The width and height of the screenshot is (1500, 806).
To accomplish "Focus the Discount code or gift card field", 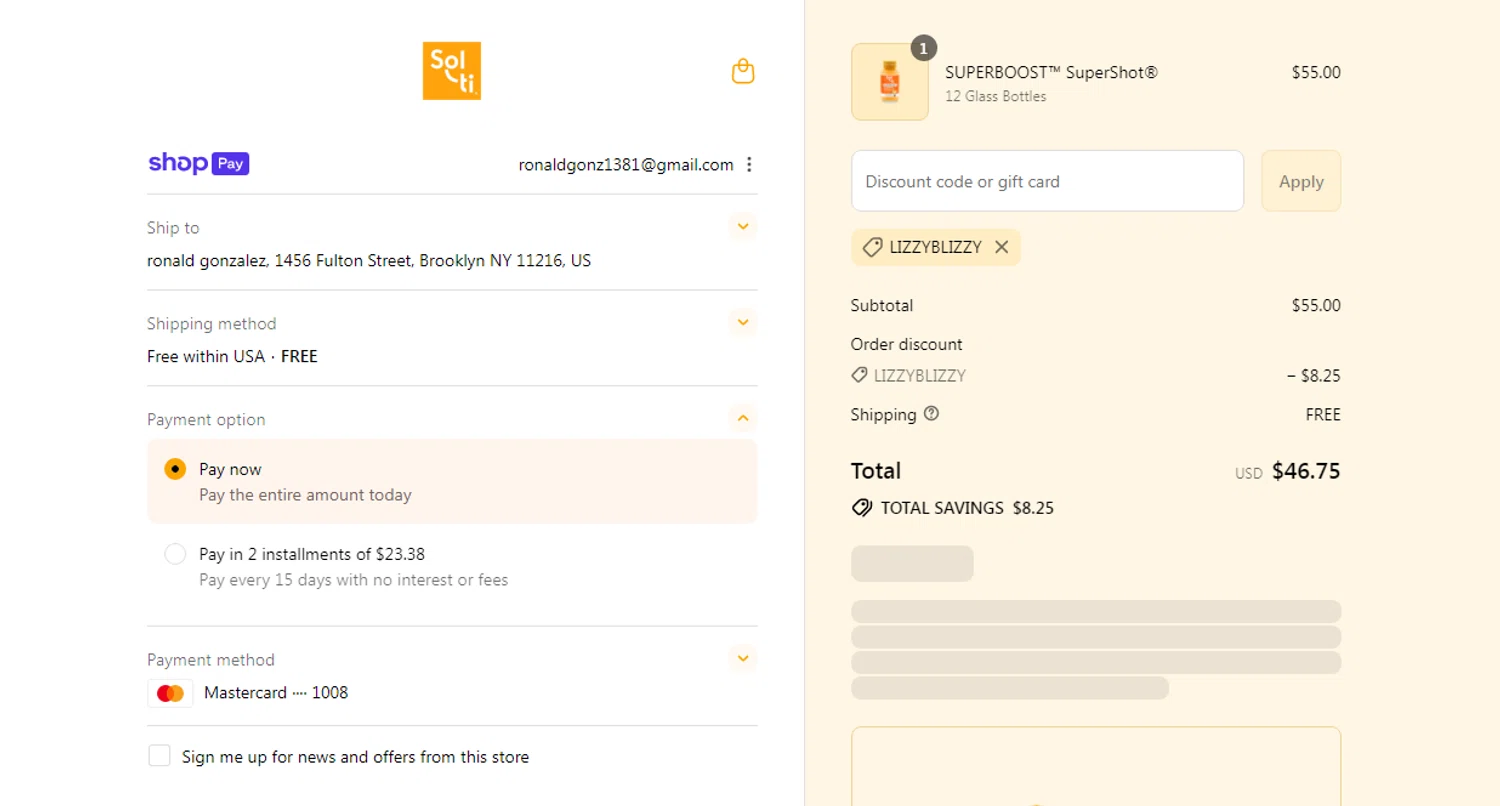I will click(x=1047, y=181).
